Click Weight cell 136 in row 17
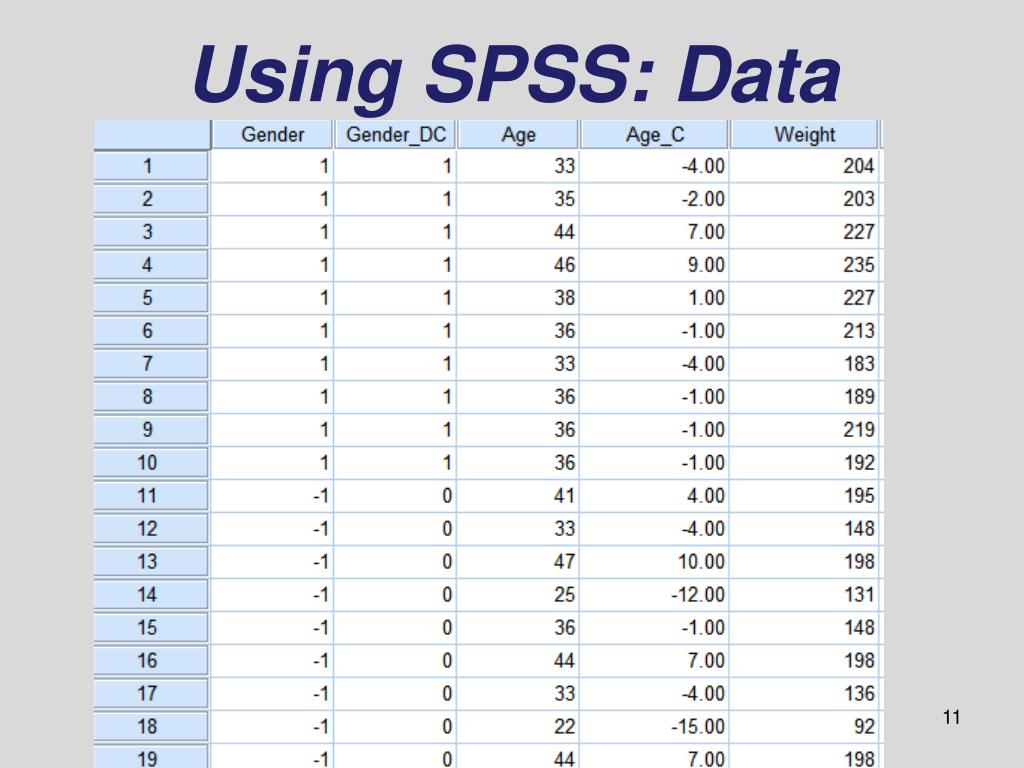This screenshot has height=768, width=1024. (804, 694)
